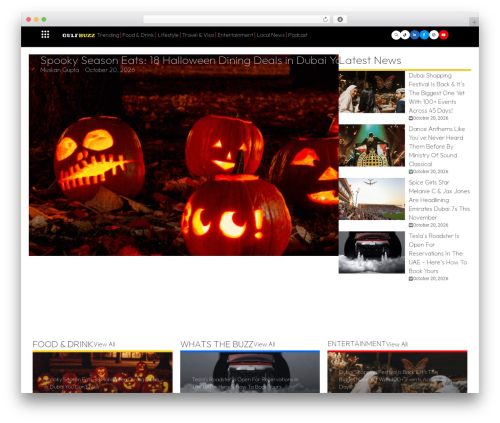Click View All next to Food & Drink
Screen dimensions: 500x423
[104, 344]
